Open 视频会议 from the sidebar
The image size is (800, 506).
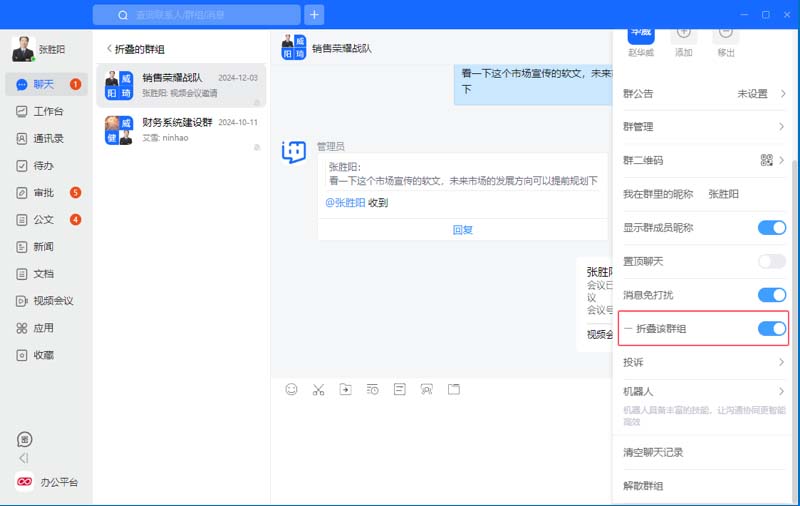pyautogui.click(x=52, y=301)
